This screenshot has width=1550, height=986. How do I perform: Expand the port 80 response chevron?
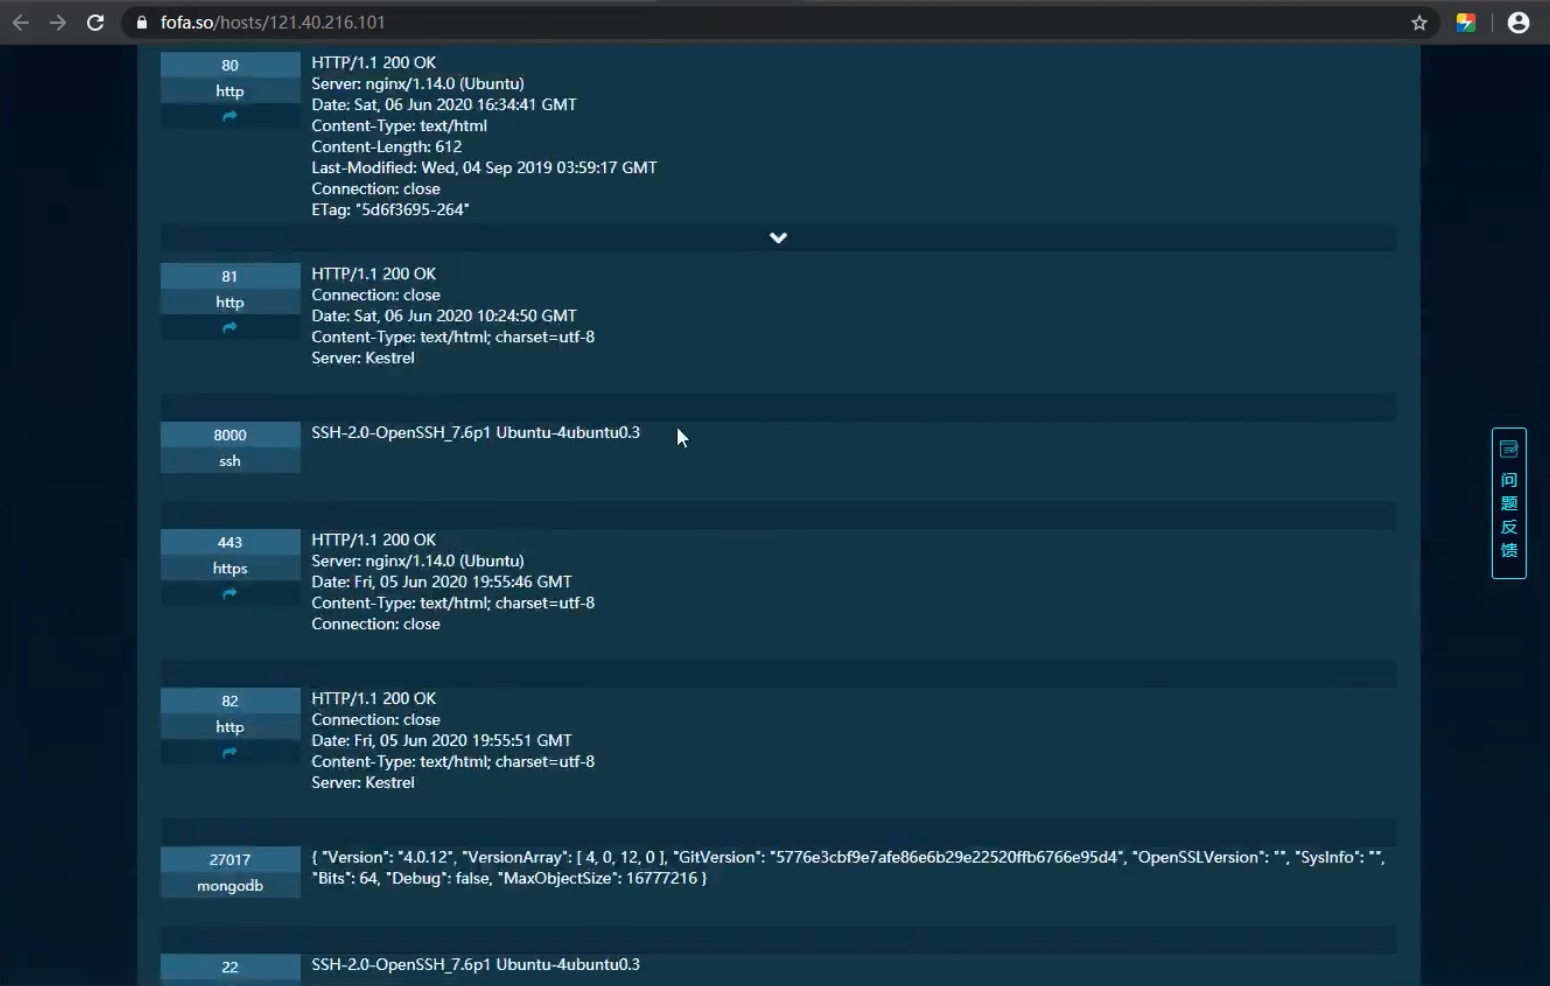point(778,238)
